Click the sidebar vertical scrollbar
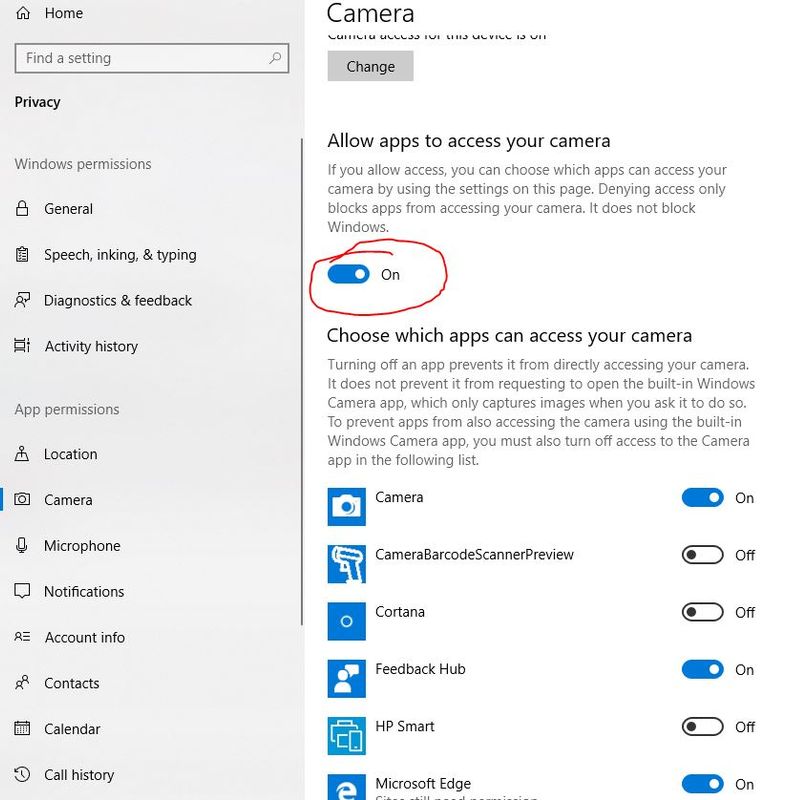Viewport: 788px width, 800px height. click(x=302, y=382)
